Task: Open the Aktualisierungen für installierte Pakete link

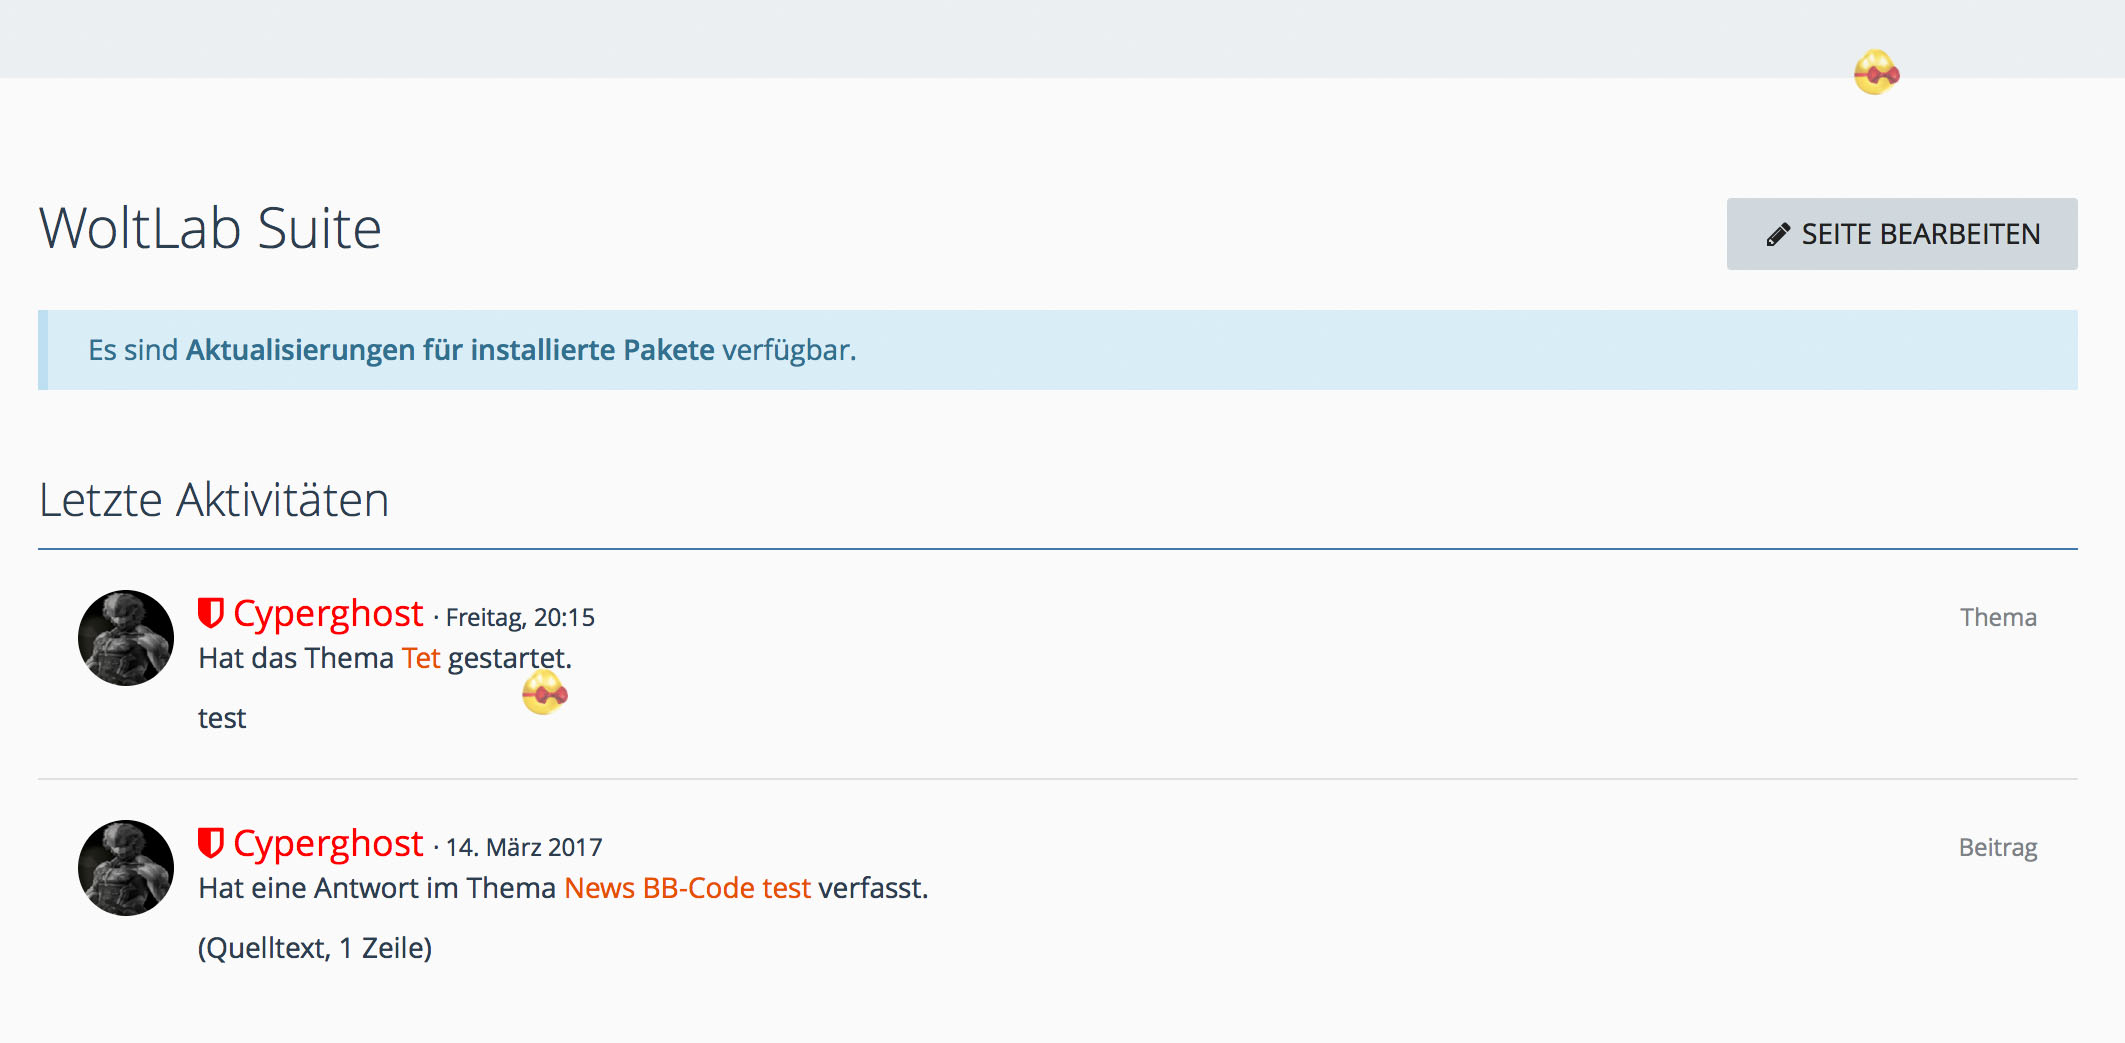Action: (x=450, y=350)
